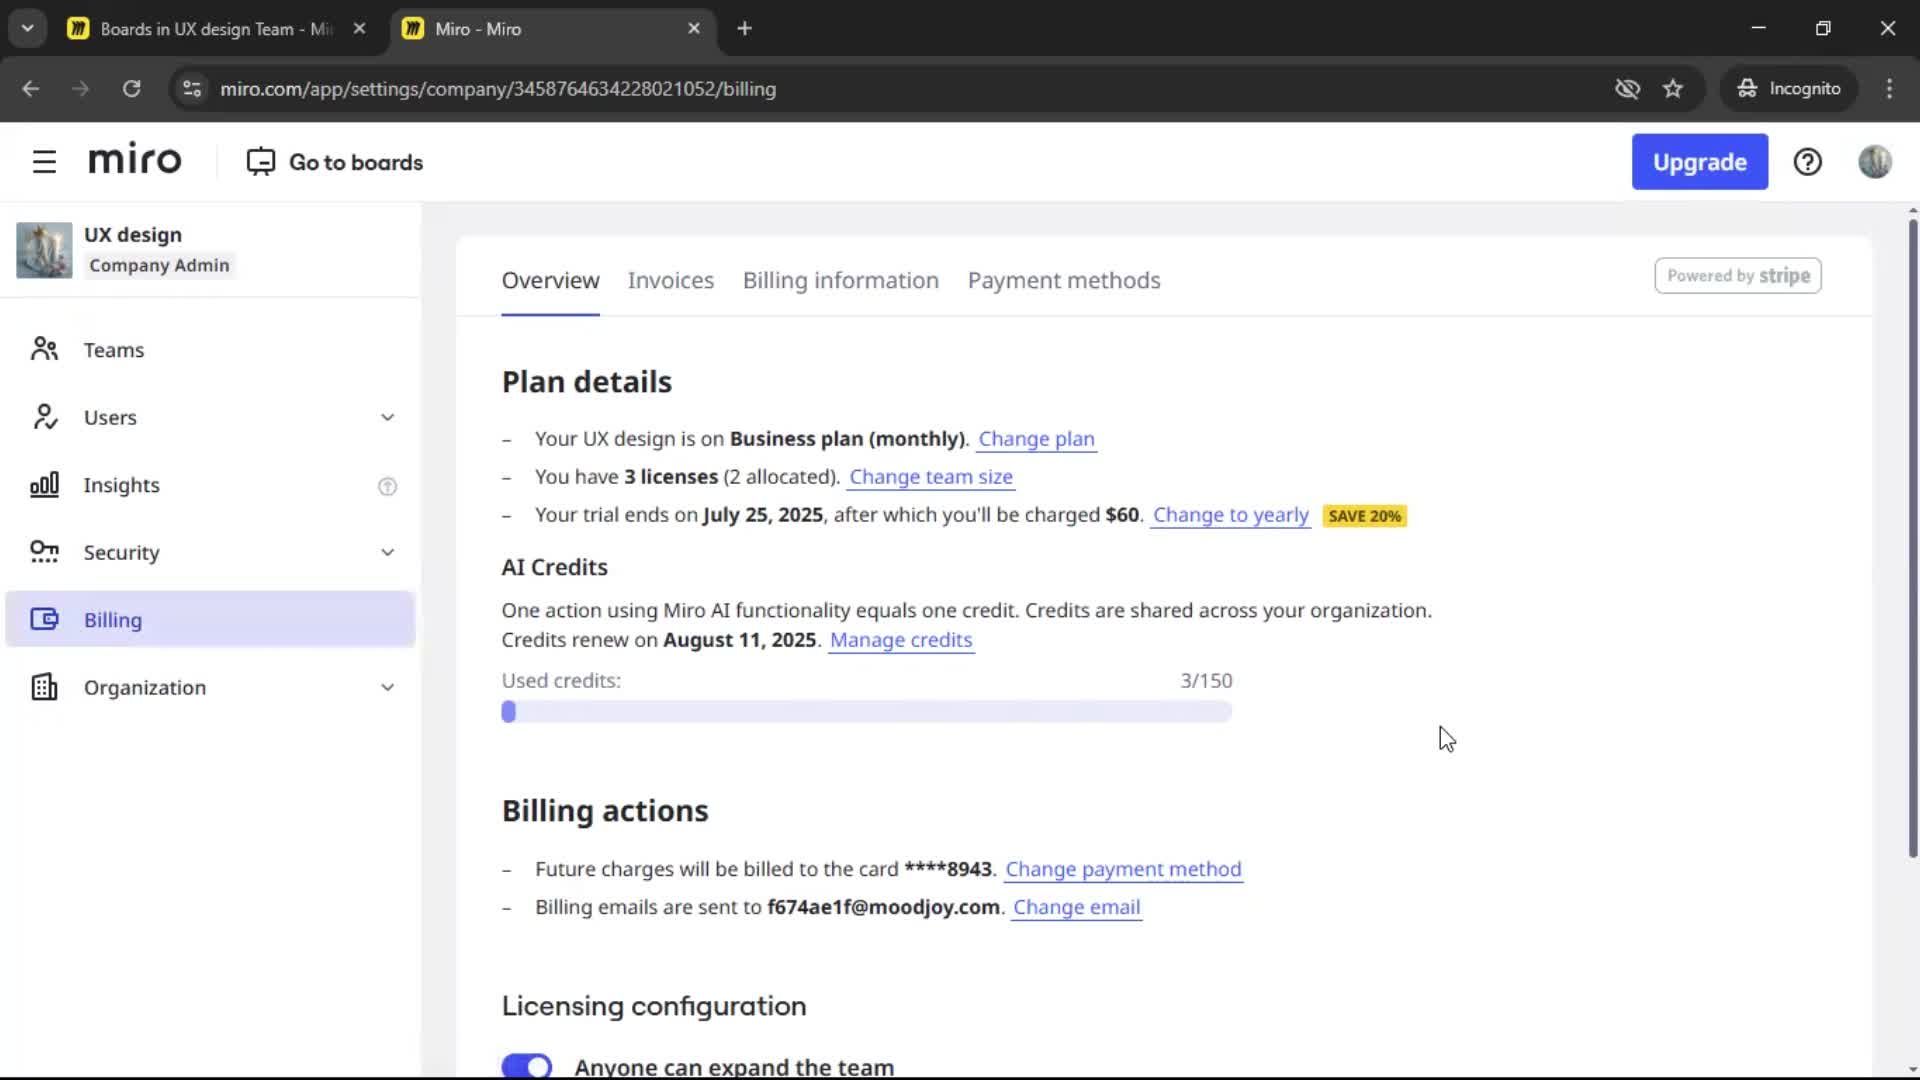
Task: Click the Insights upgrade arrow badge
Action: 387,486
